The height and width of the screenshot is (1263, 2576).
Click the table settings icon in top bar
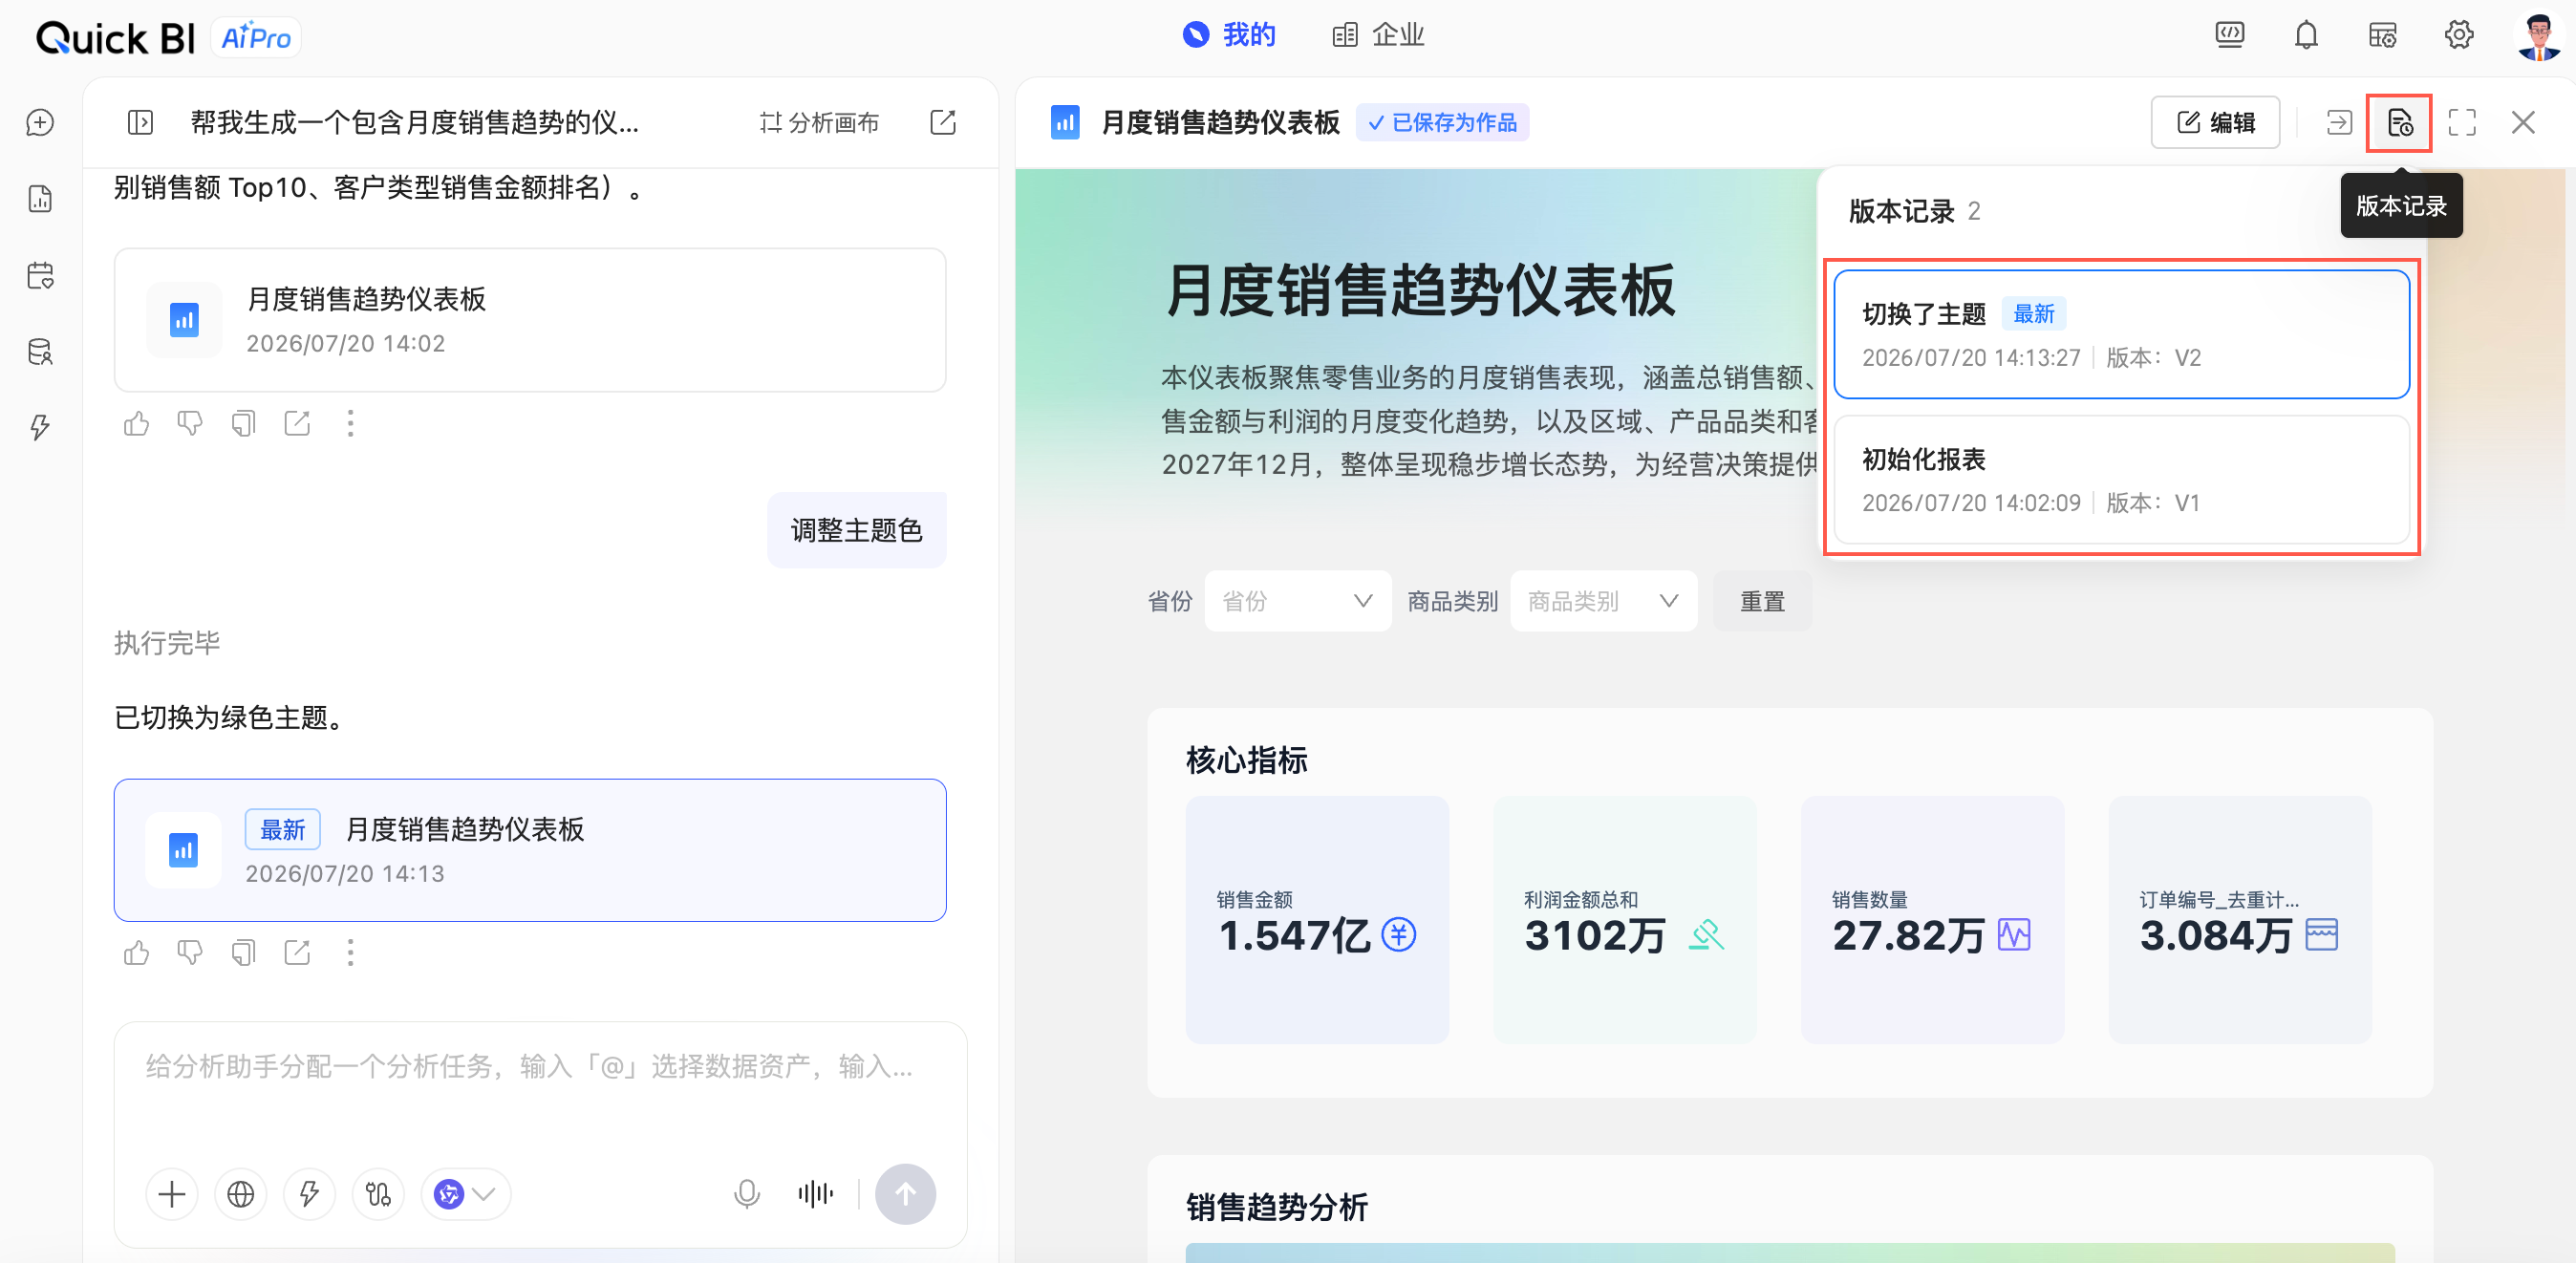tap(2383, 35)
